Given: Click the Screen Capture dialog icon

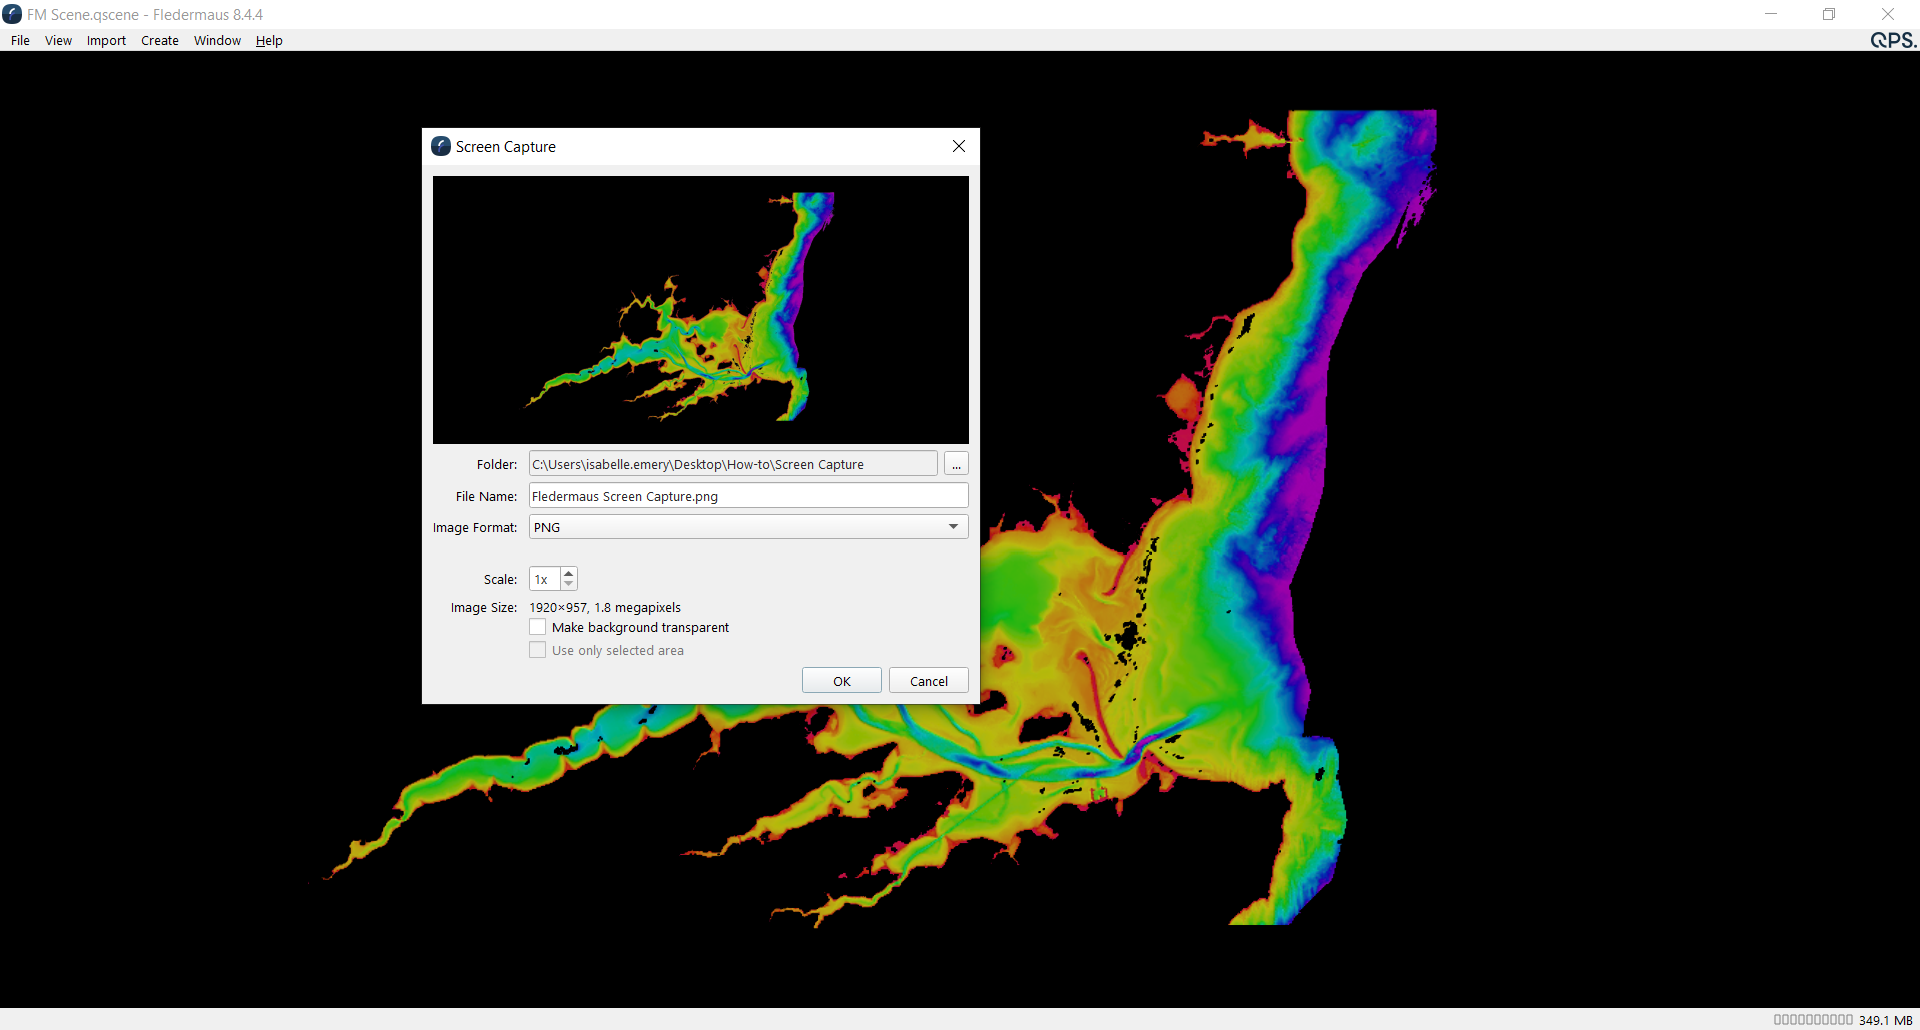Looking at the screenshot, I should tap(441, 146).
